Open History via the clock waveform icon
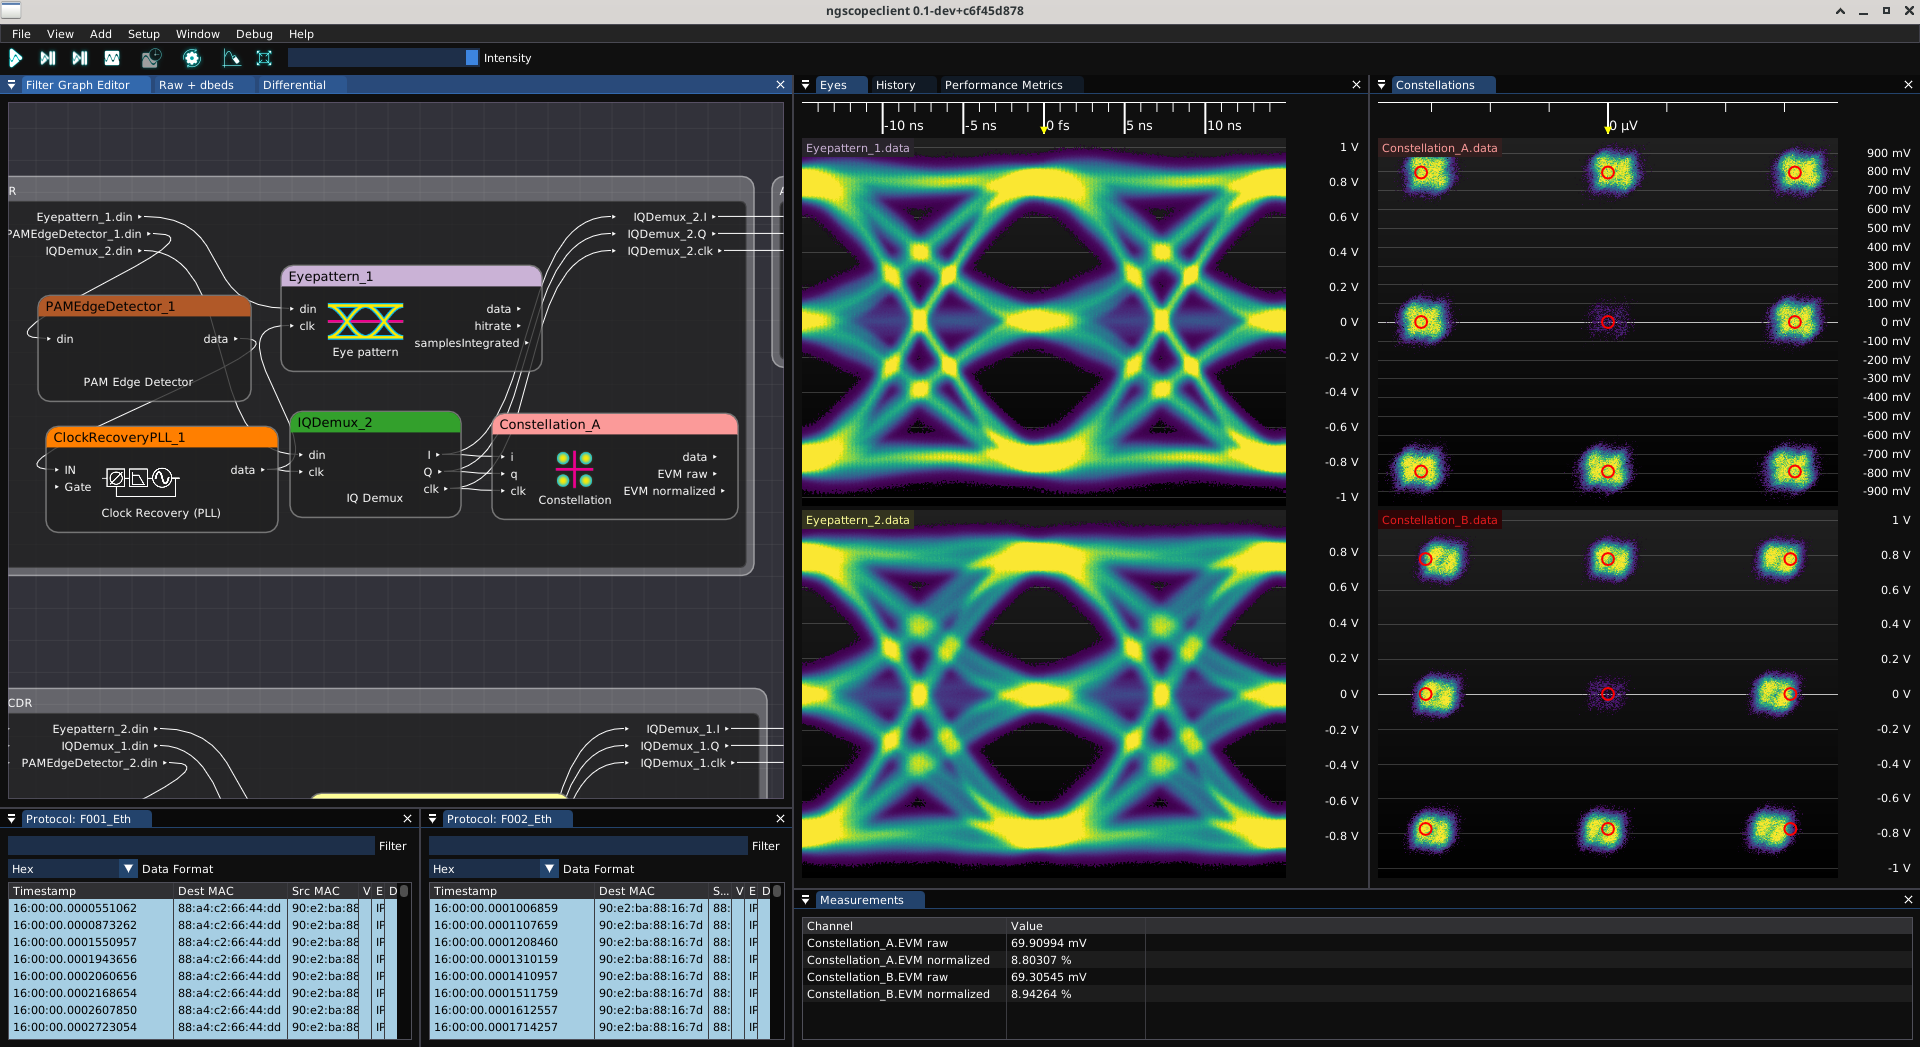Image resolution: width=1920 pixels, height=1047 pixels. point(151,59)
